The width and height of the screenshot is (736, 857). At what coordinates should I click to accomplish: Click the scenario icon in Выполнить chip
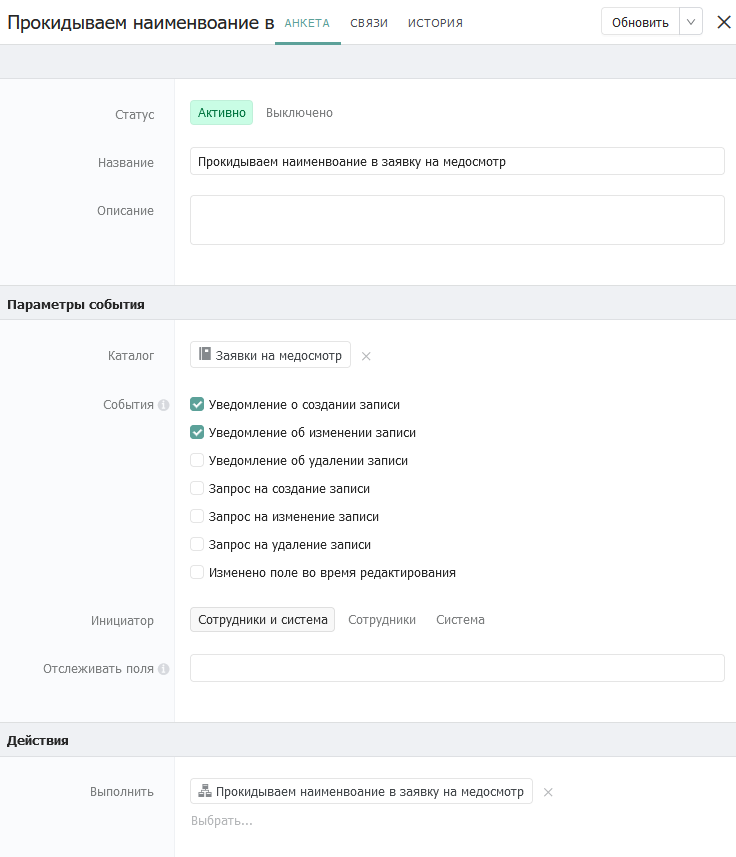(x=205, y=791)
